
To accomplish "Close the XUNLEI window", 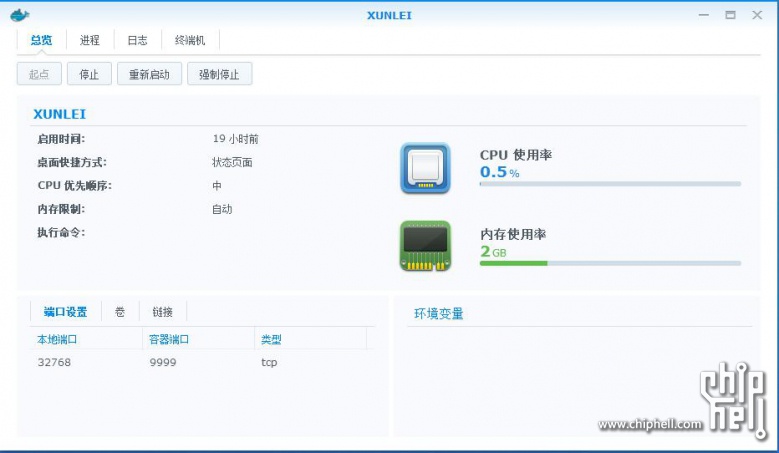I will tap(757, 15).
